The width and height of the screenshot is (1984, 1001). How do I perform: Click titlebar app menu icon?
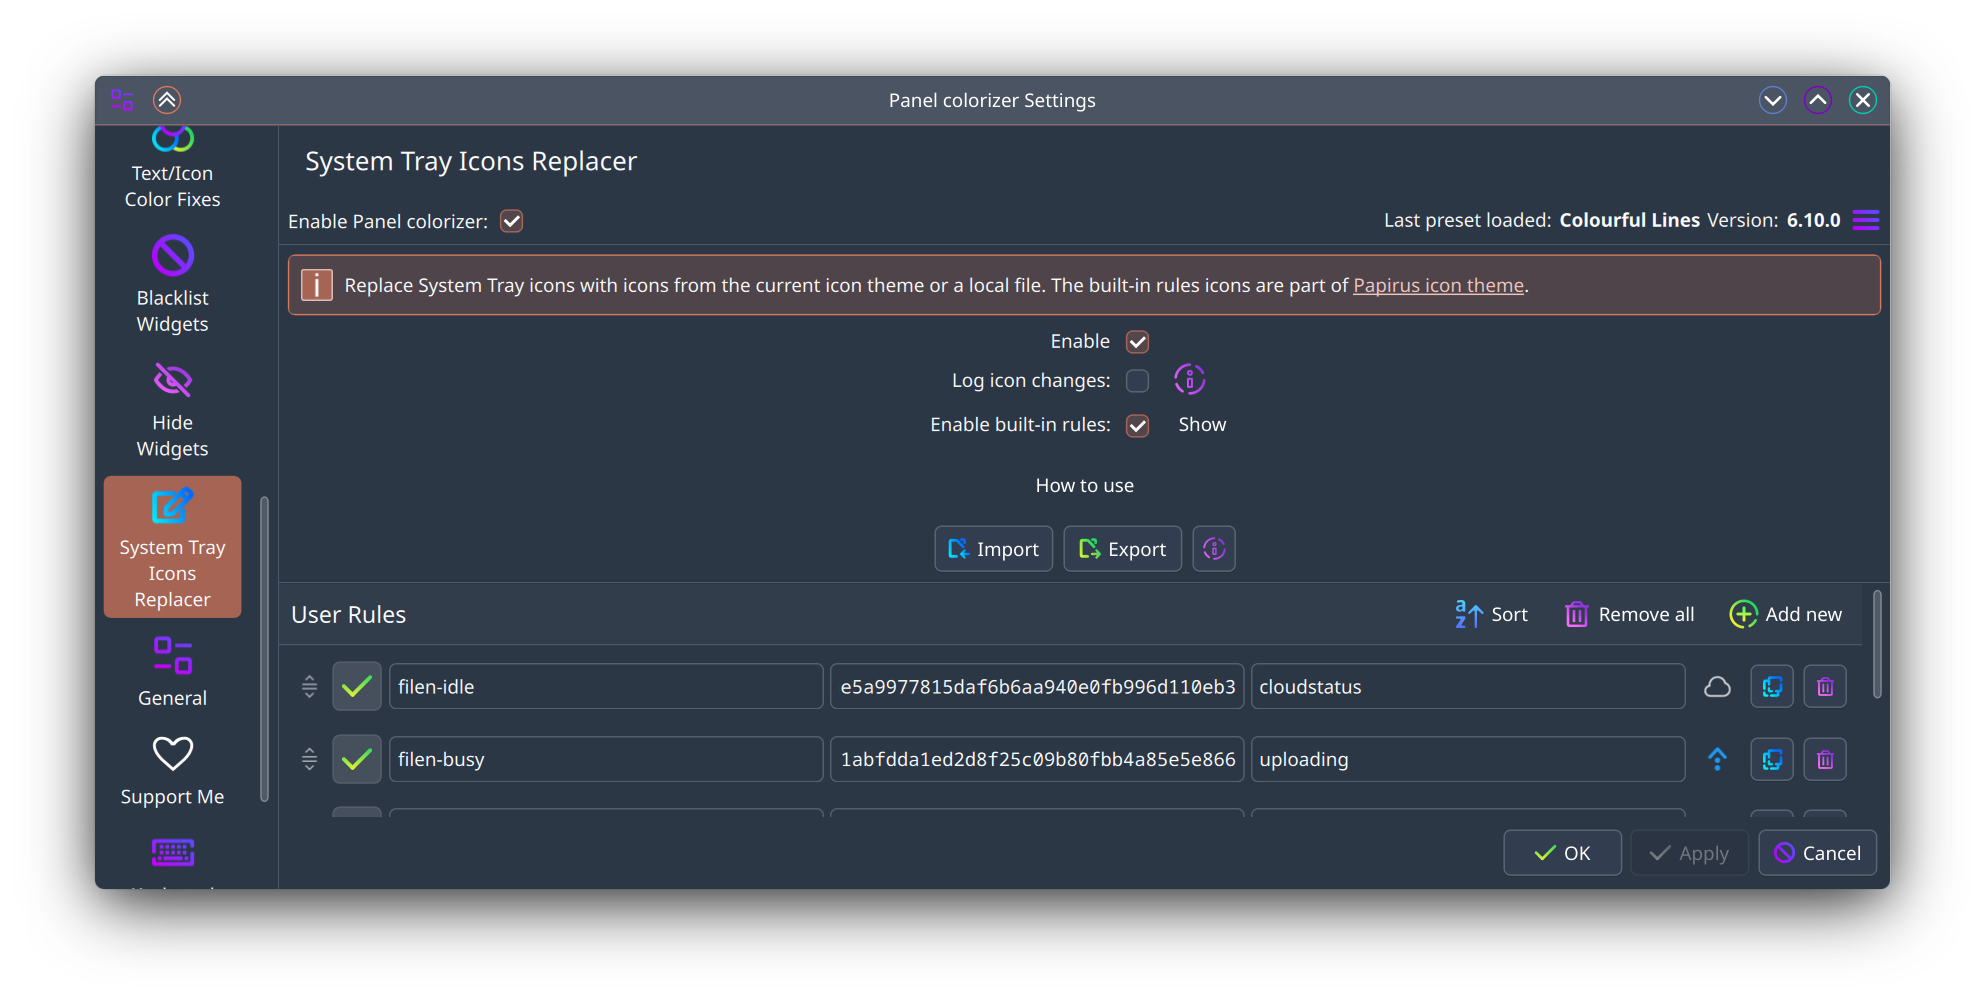coord(122,100)
